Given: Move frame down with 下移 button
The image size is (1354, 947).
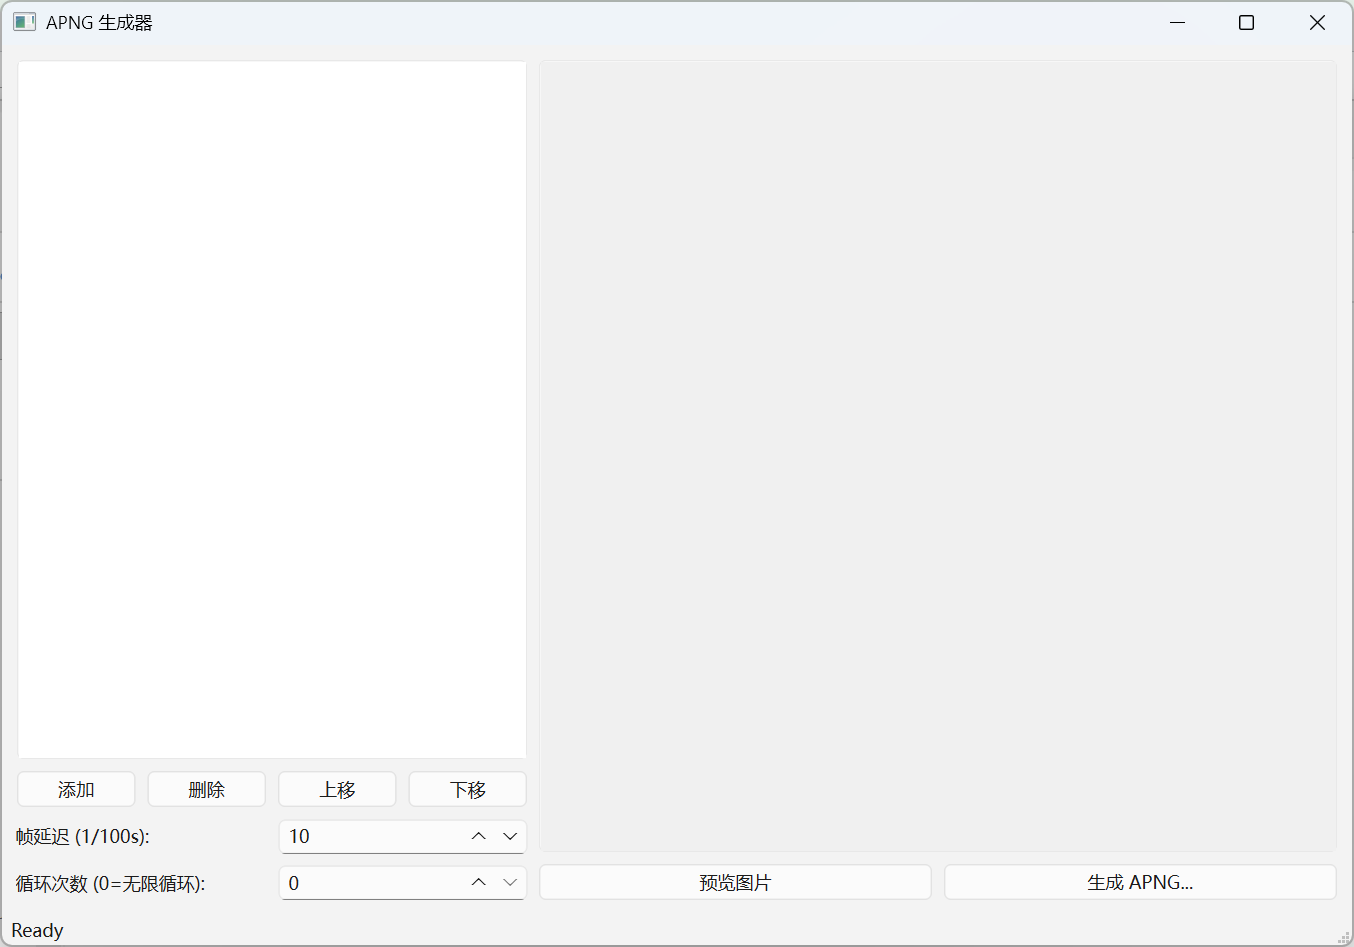Looking at the screenshot, I should coord(468,789).
